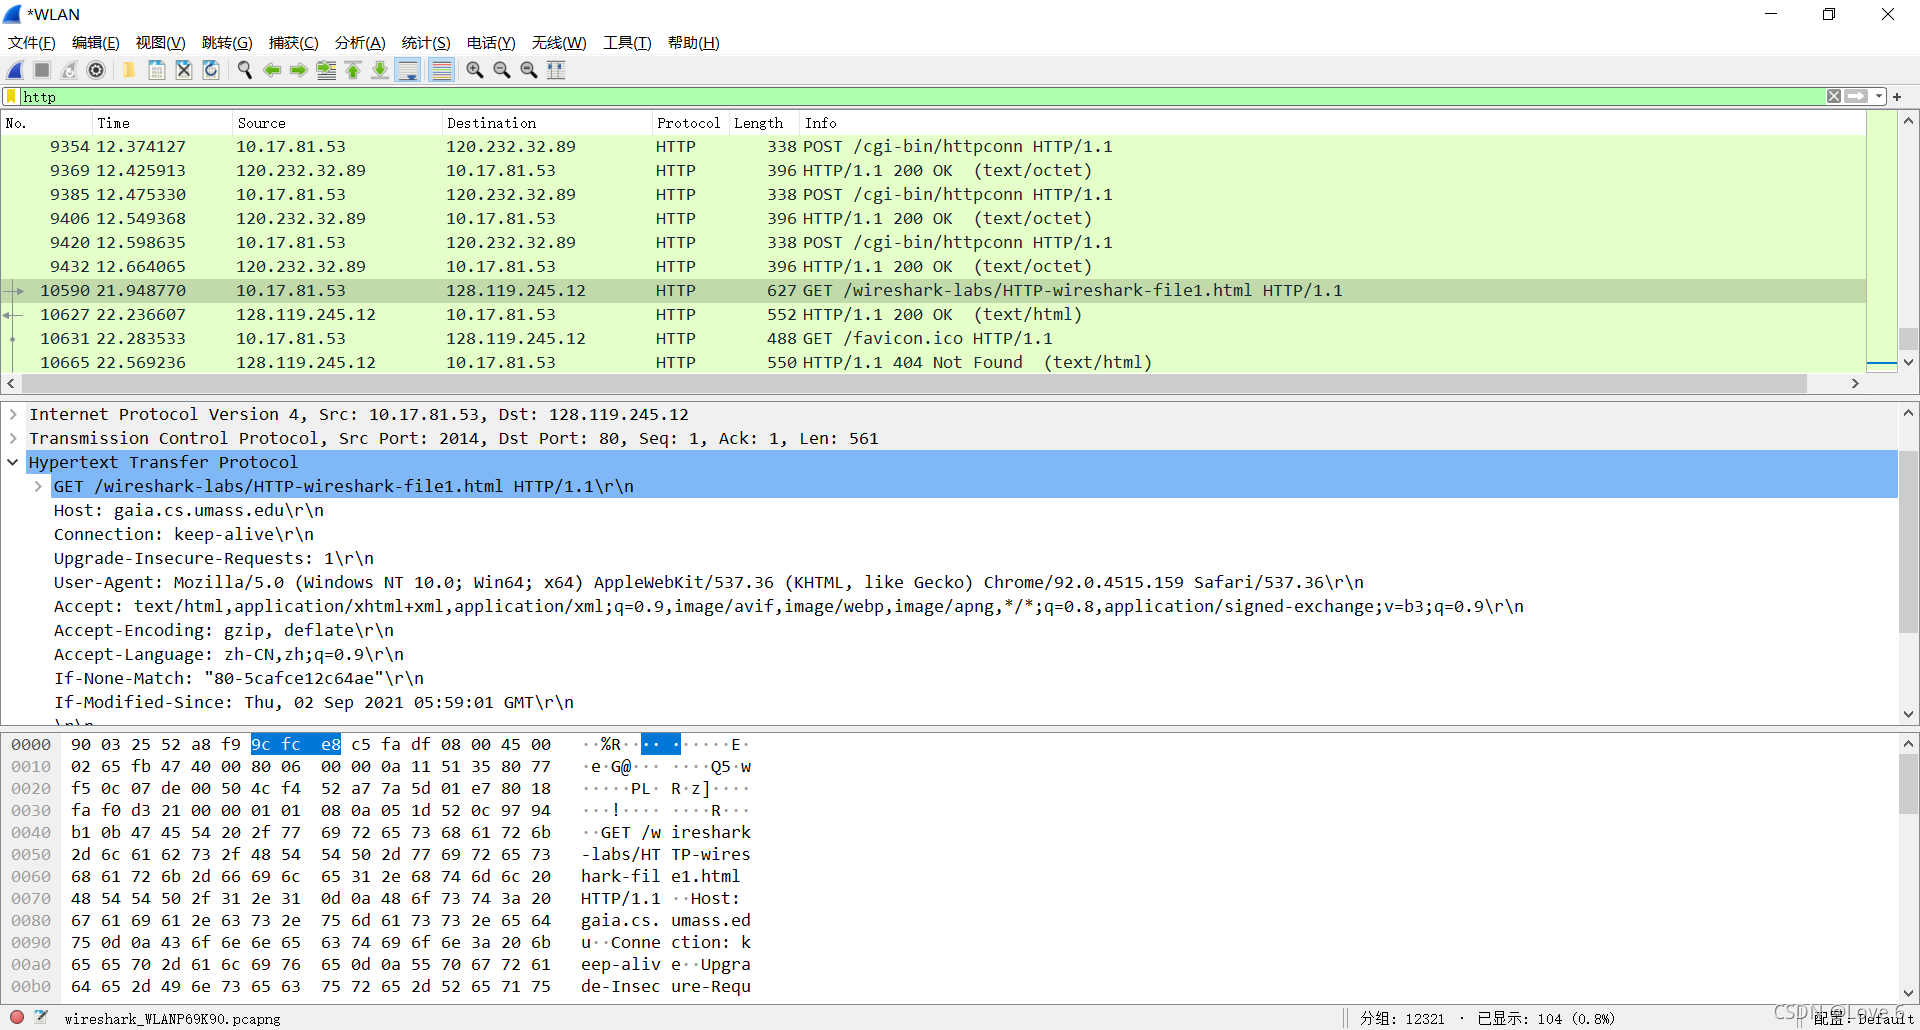Go to the previous packet with the back arrow
The image size is (1920, 1030).
pyautogui.click(x=271, y=70)
